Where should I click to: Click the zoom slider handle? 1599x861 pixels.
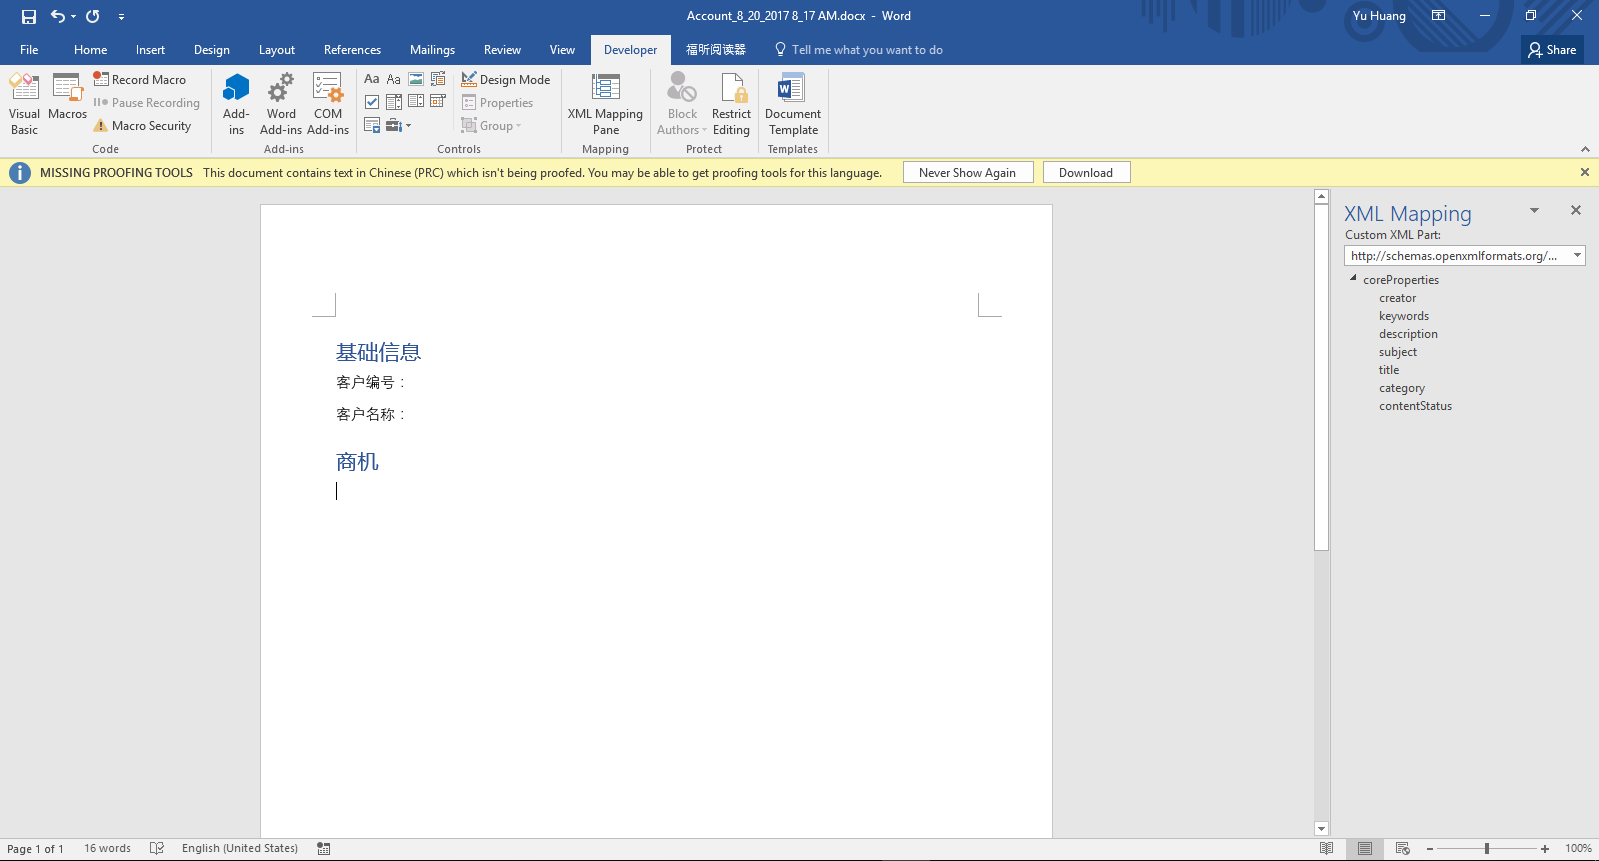coord(1487,848)
